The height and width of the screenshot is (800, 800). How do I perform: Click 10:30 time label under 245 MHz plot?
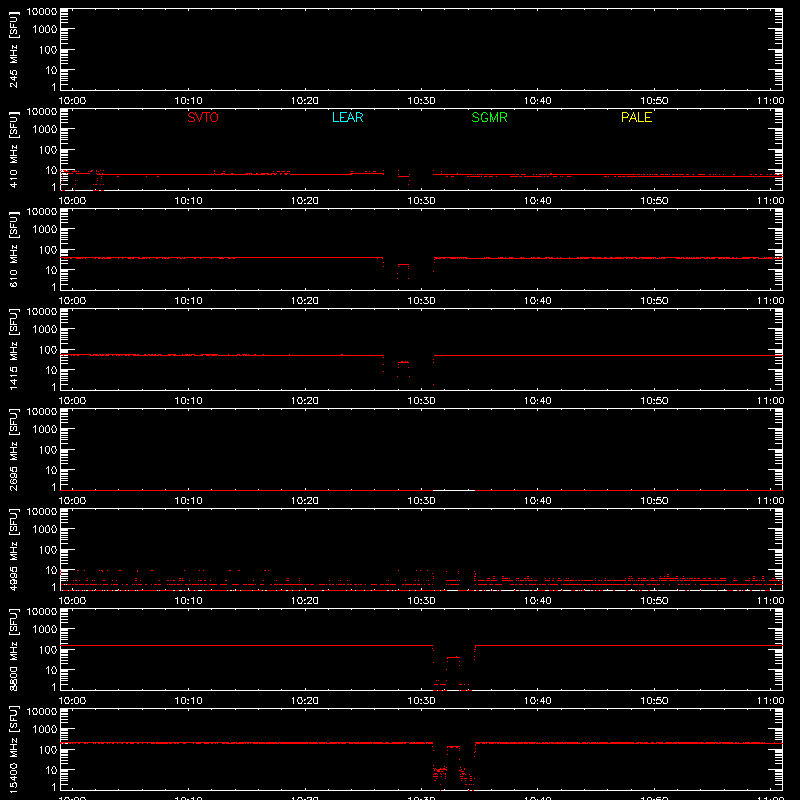pyautogui.click(x=421, y=101)
